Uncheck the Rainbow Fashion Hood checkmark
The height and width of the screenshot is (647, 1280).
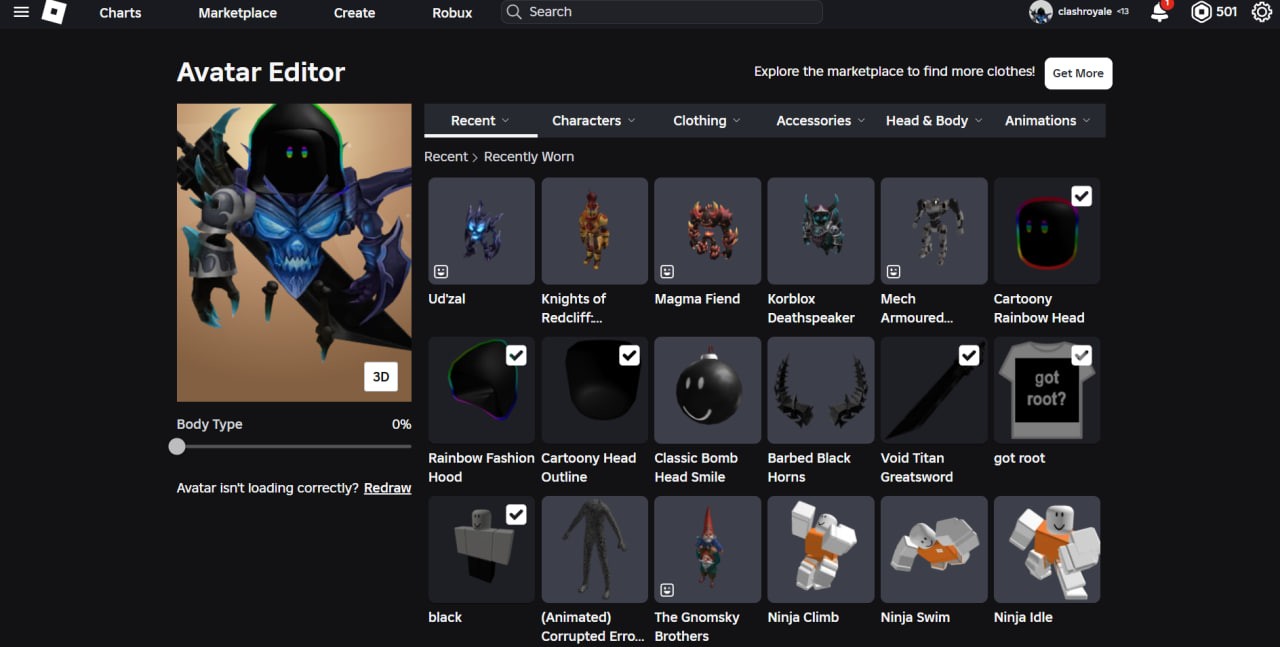click(516, 355)
